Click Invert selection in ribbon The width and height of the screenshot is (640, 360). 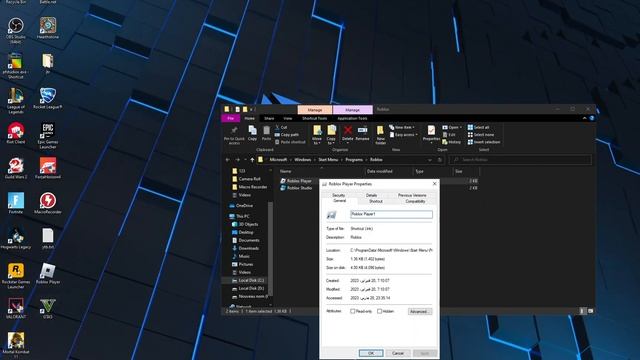484,142
